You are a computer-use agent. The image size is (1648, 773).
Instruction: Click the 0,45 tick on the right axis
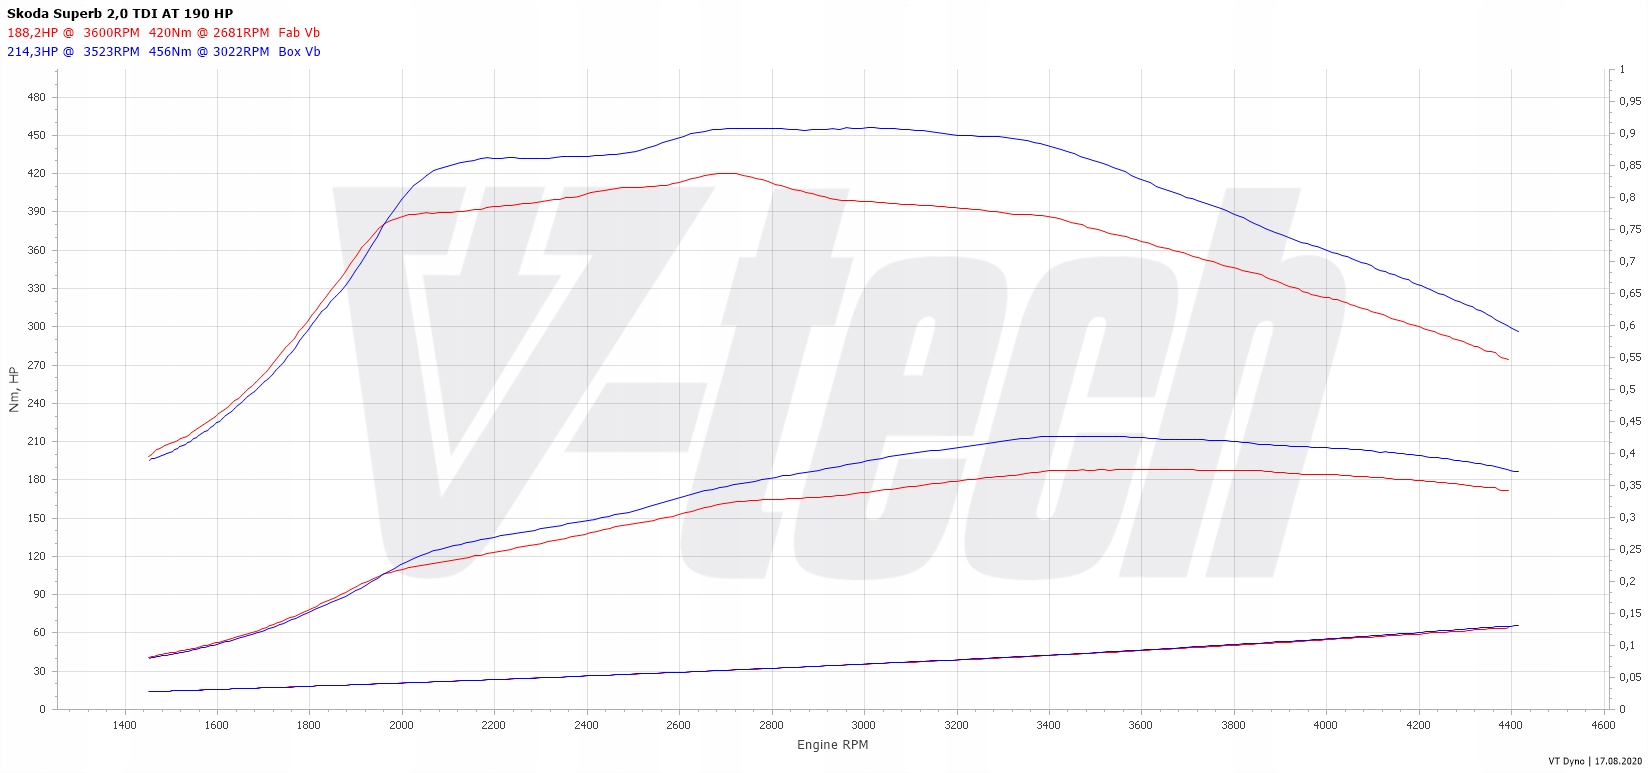pyautogui.click(x=1630, y=421)
